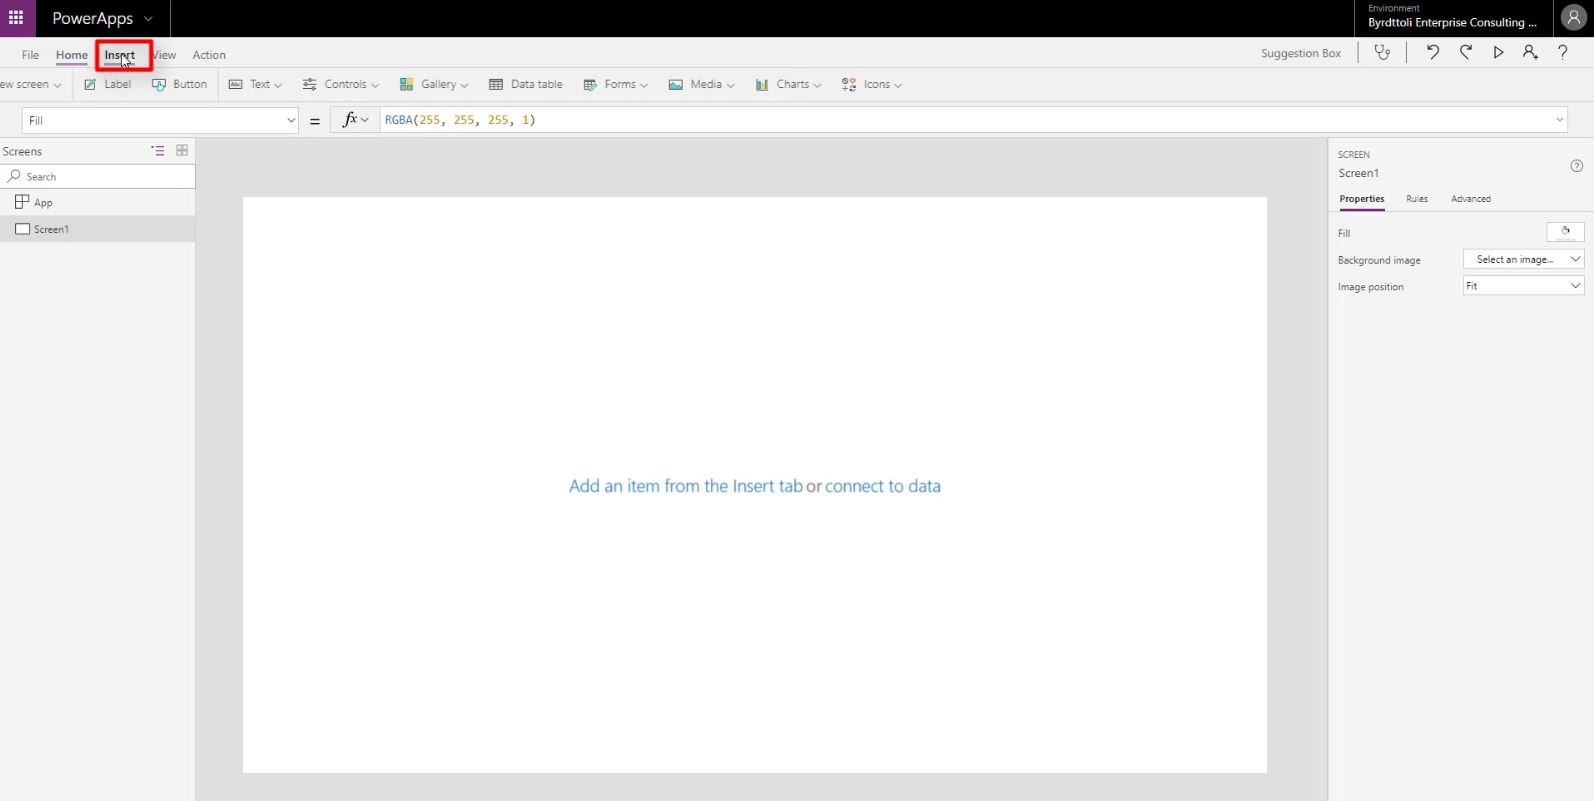Share the app with person icon
This screenshot has width=1594, height=801.
1530,53
